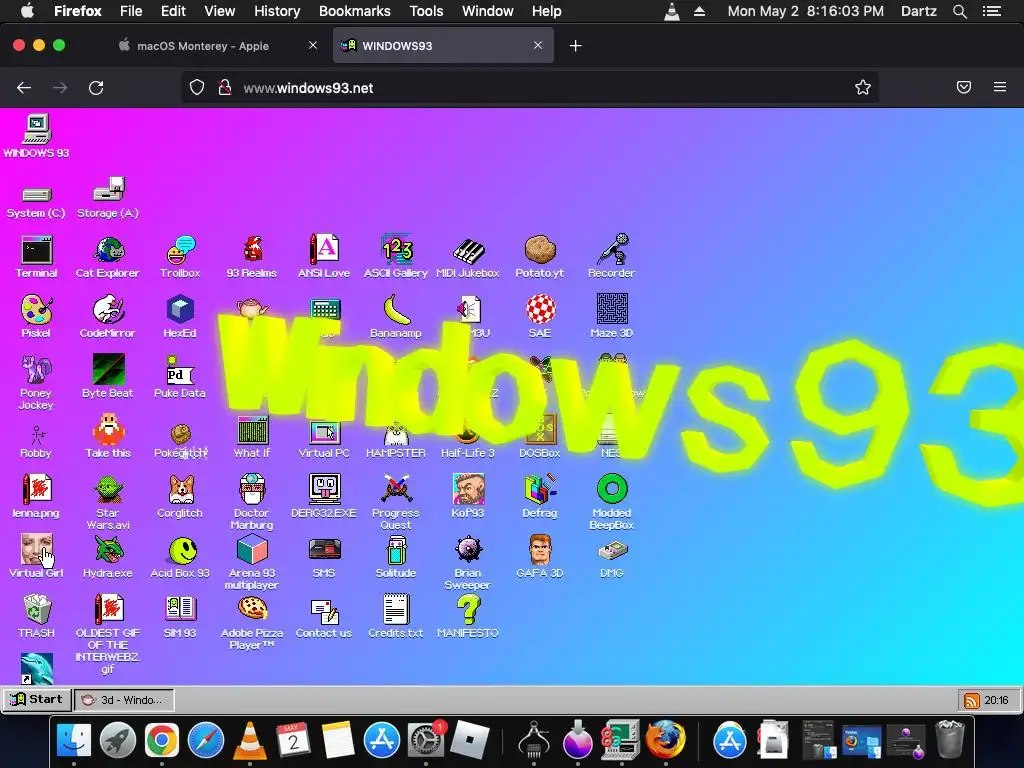Open Adobe Pizza Player icon
The height and width of the screenshot is (768, 1024).
pyautogui.click(x=252, y=622)
